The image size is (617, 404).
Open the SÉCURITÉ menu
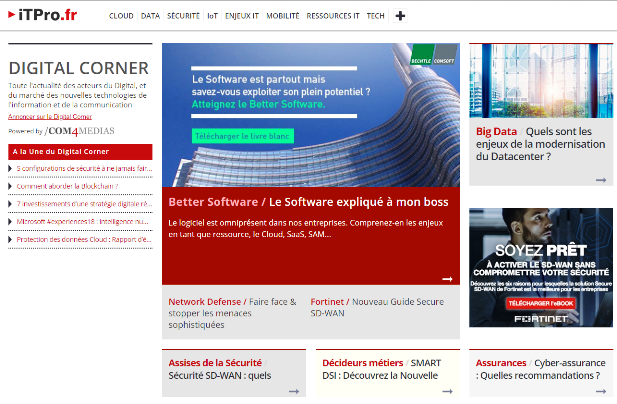183,16
